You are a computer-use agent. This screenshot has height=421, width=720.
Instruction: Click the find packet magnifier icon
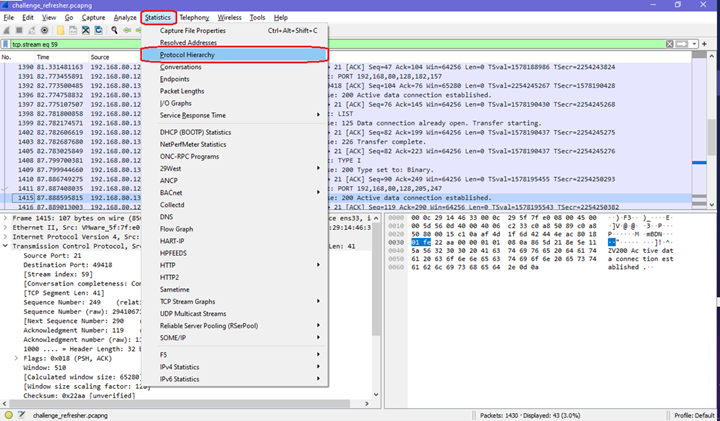click(114, 30)
